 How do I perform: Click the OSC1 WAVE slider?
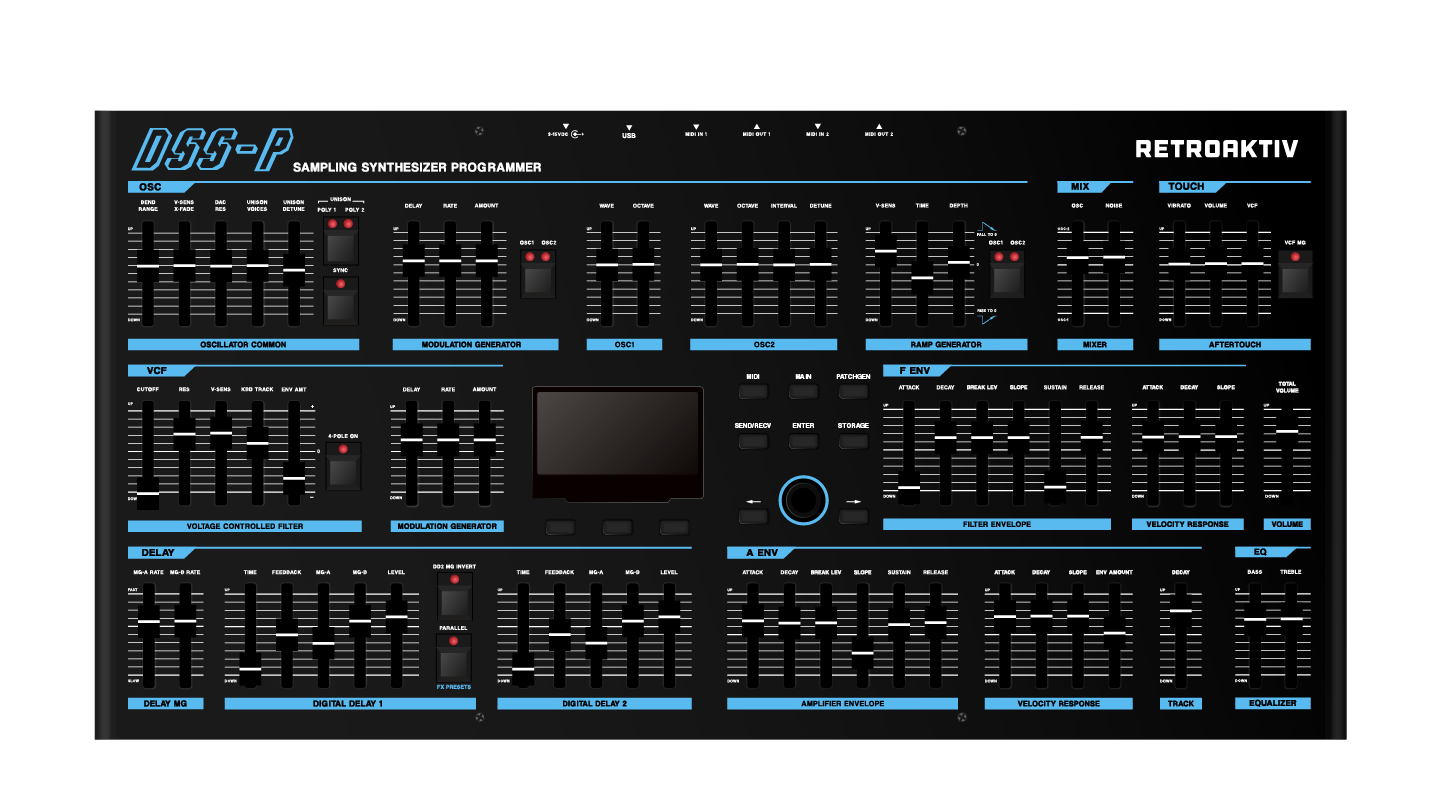(606, 273)
